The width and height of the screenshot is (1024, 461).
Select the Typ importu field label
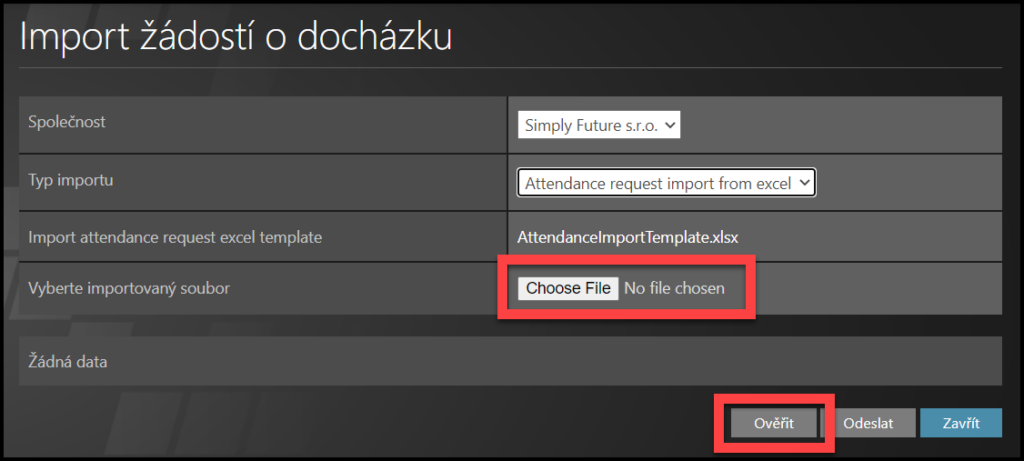point(69,180)
